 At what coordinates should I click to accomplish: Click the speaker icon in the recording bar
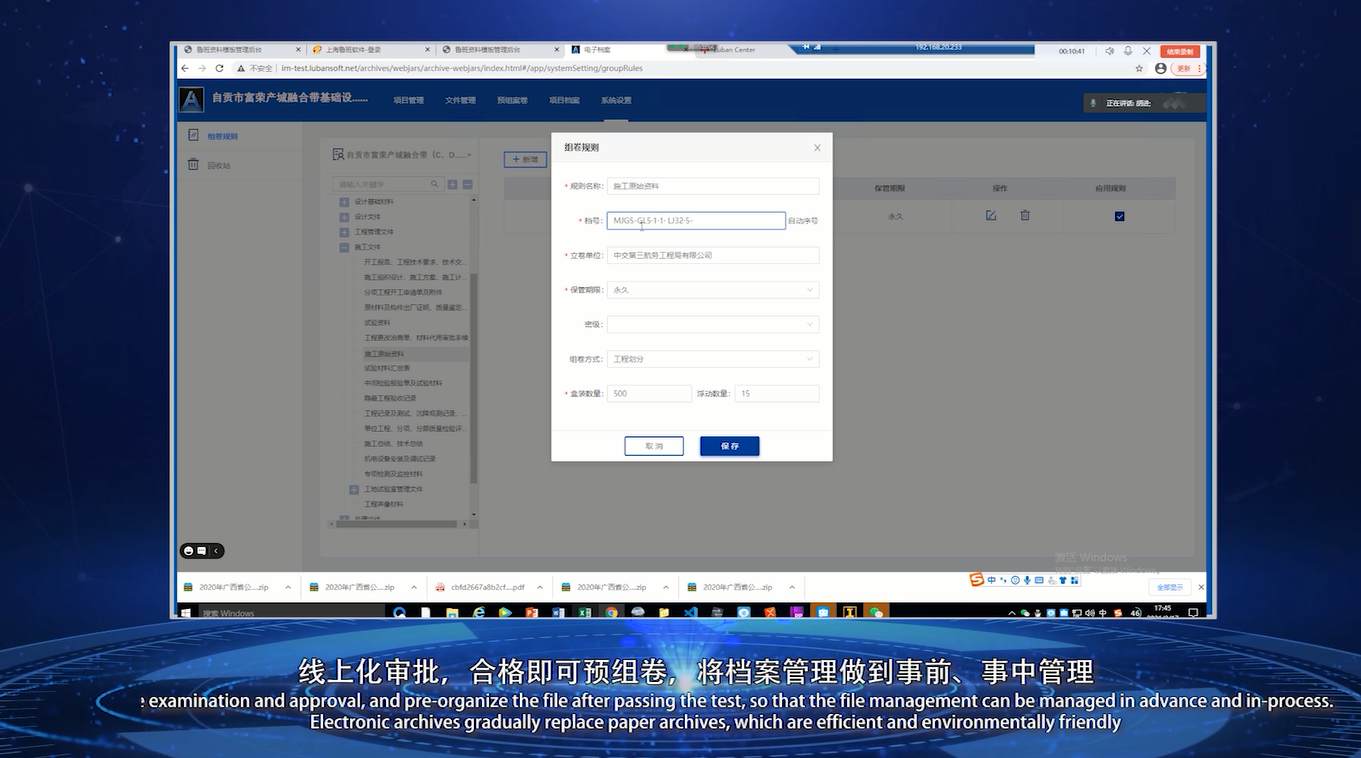pyautogui.click(x=1109, y=50)
